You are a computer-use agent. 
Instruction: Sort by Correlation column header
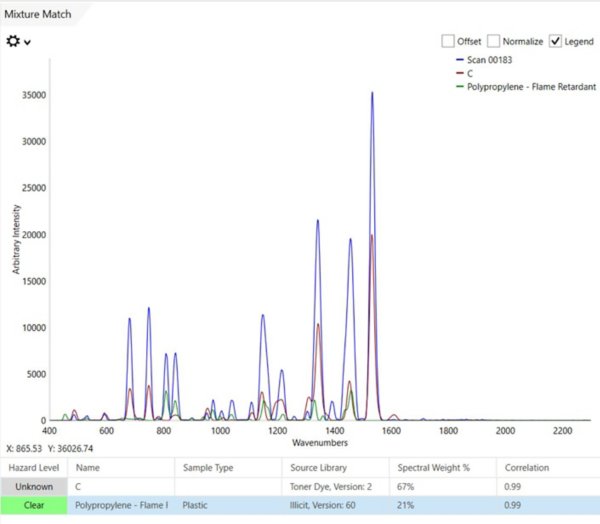click(548, 468)
